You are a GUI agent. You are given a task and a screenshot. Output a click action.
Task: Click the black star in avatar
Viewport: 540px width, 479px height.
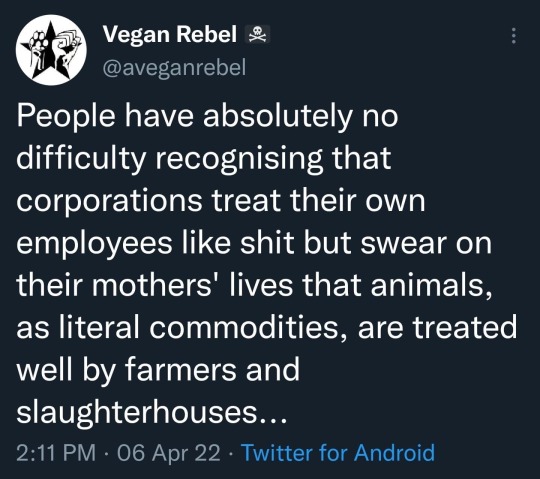click(51, 51)
